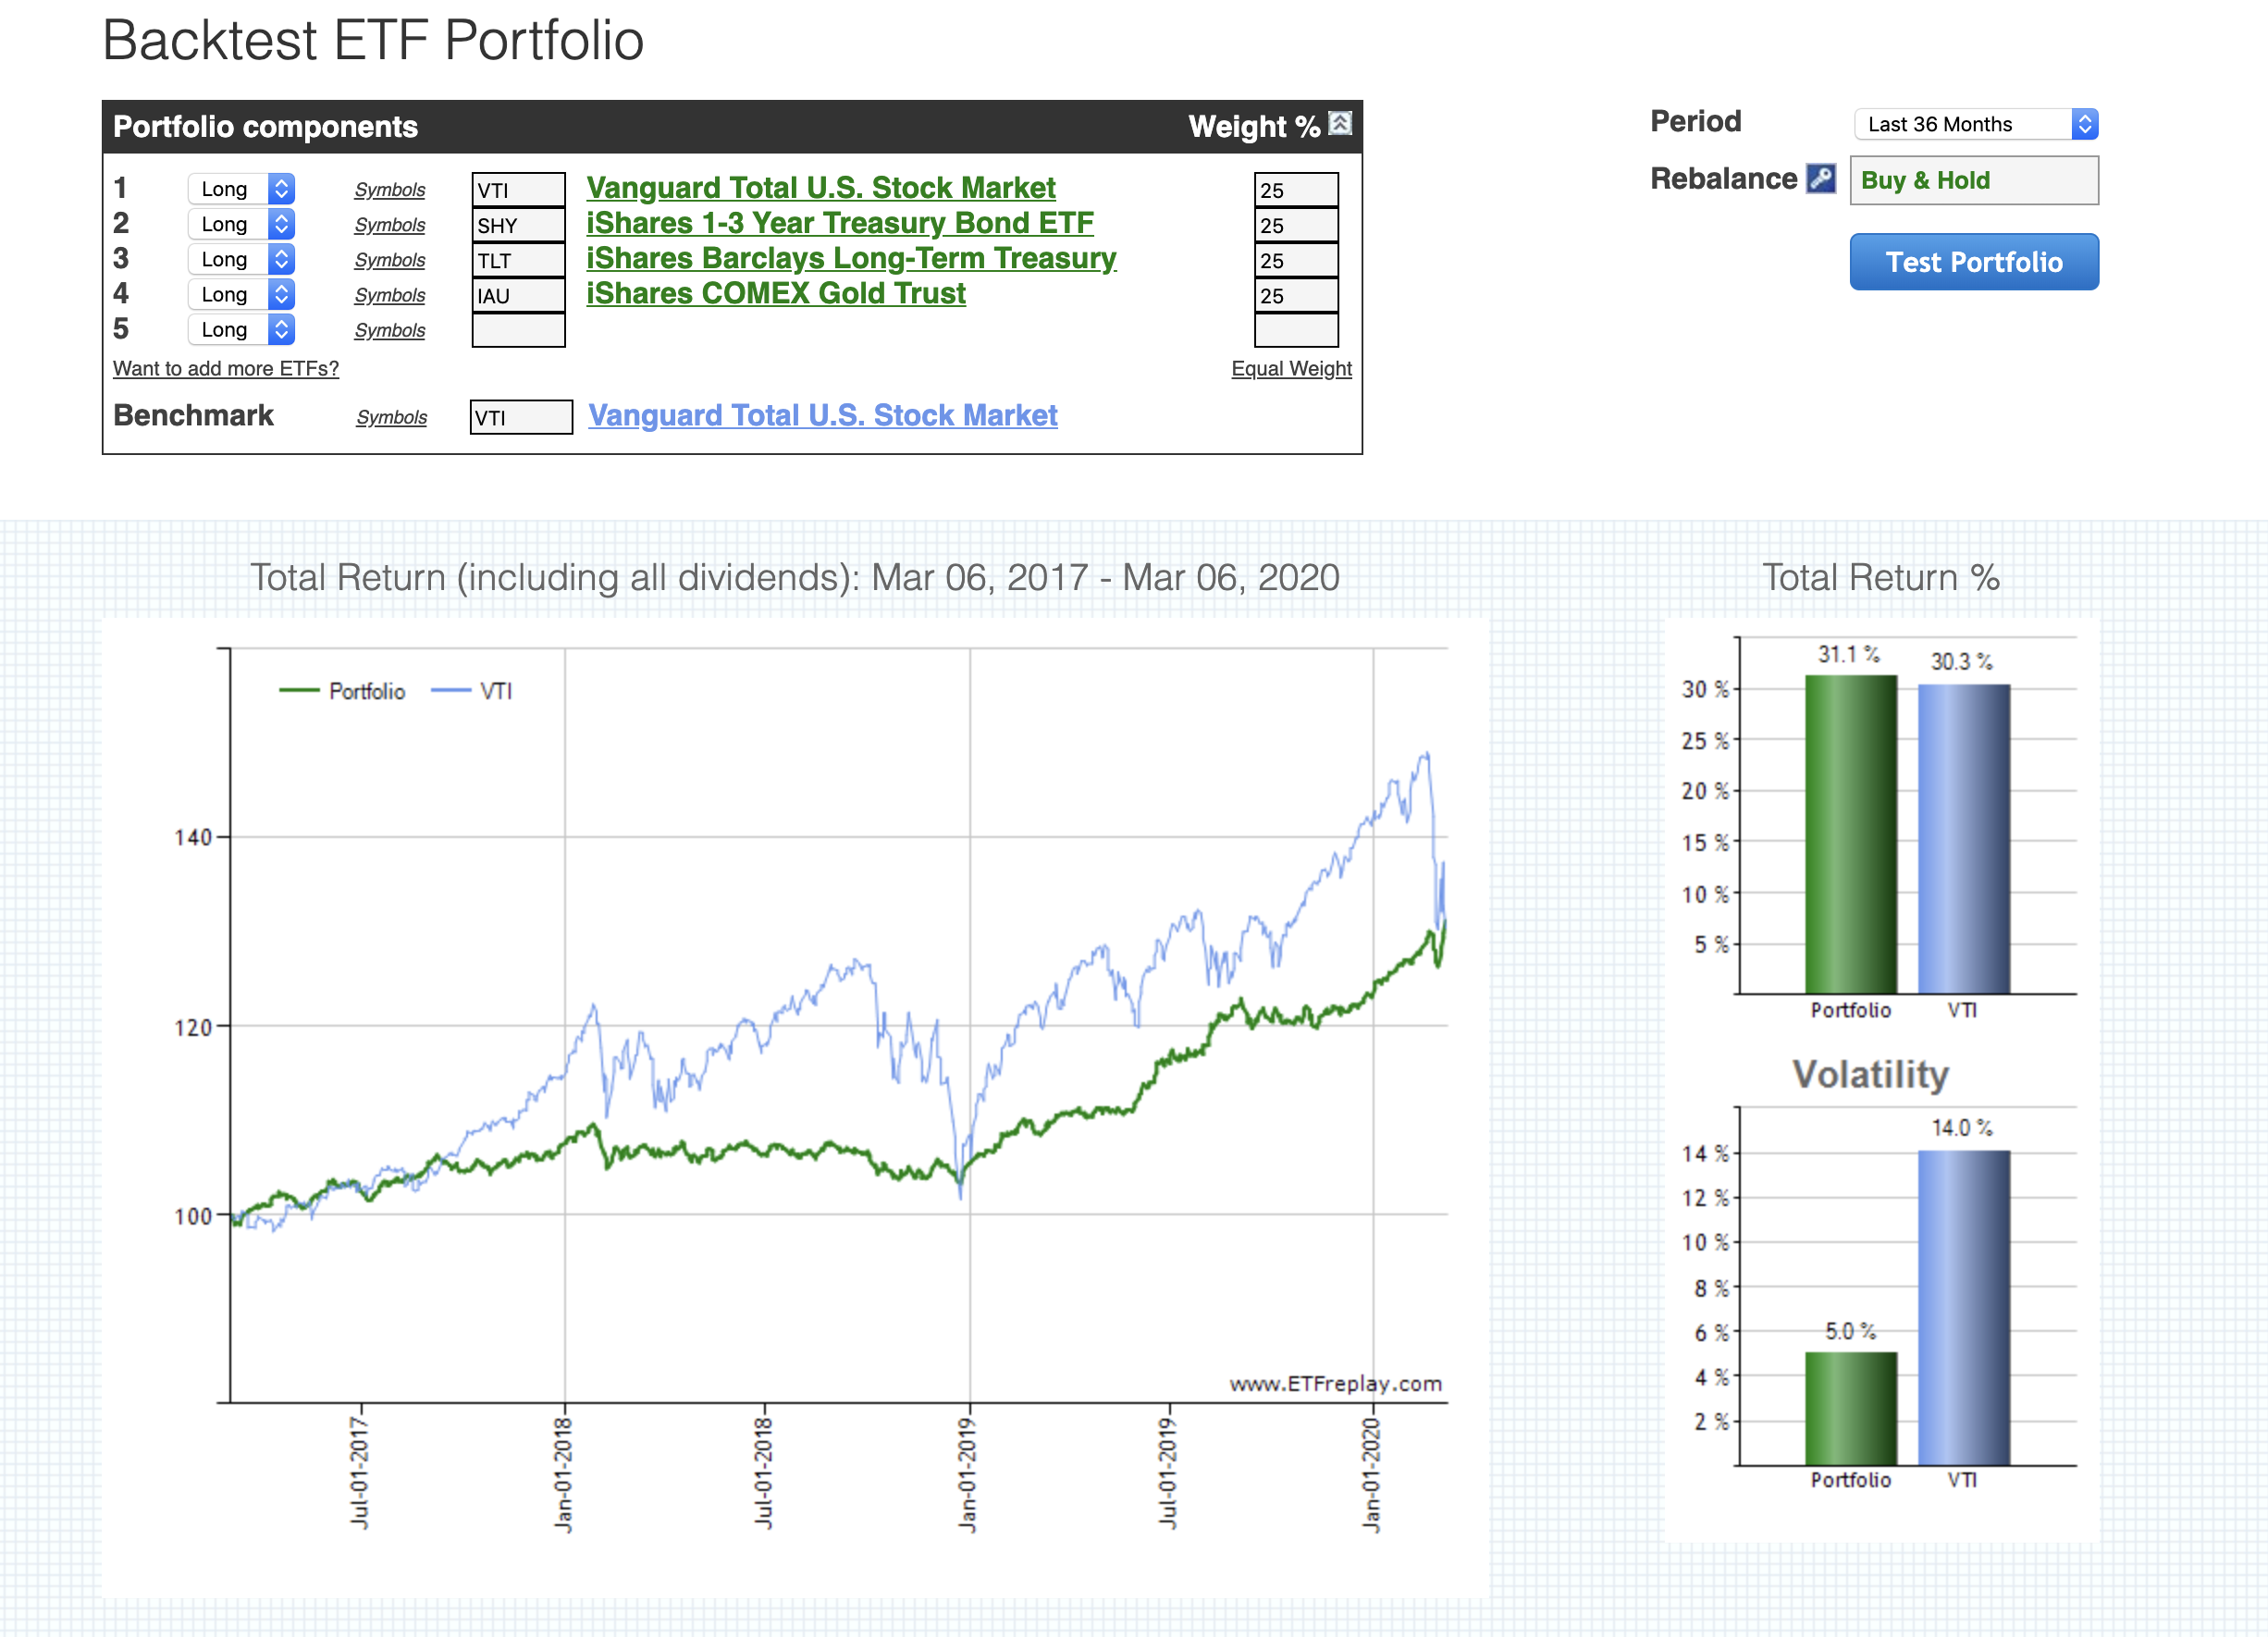Click the Portfolio legend entry in the chart
Viewport: 2268px width, 1637px height.
tap(342, 691)
